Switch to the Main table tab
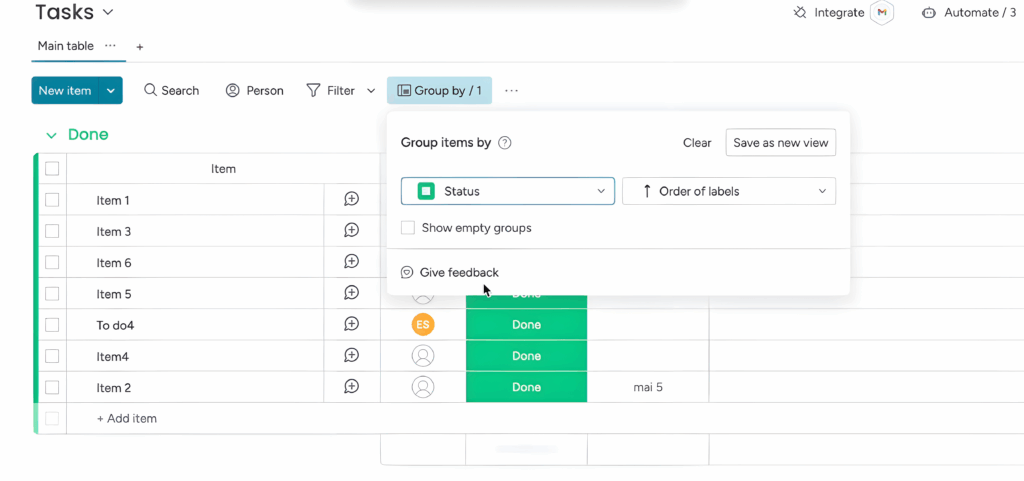 [x=65, y=46]
